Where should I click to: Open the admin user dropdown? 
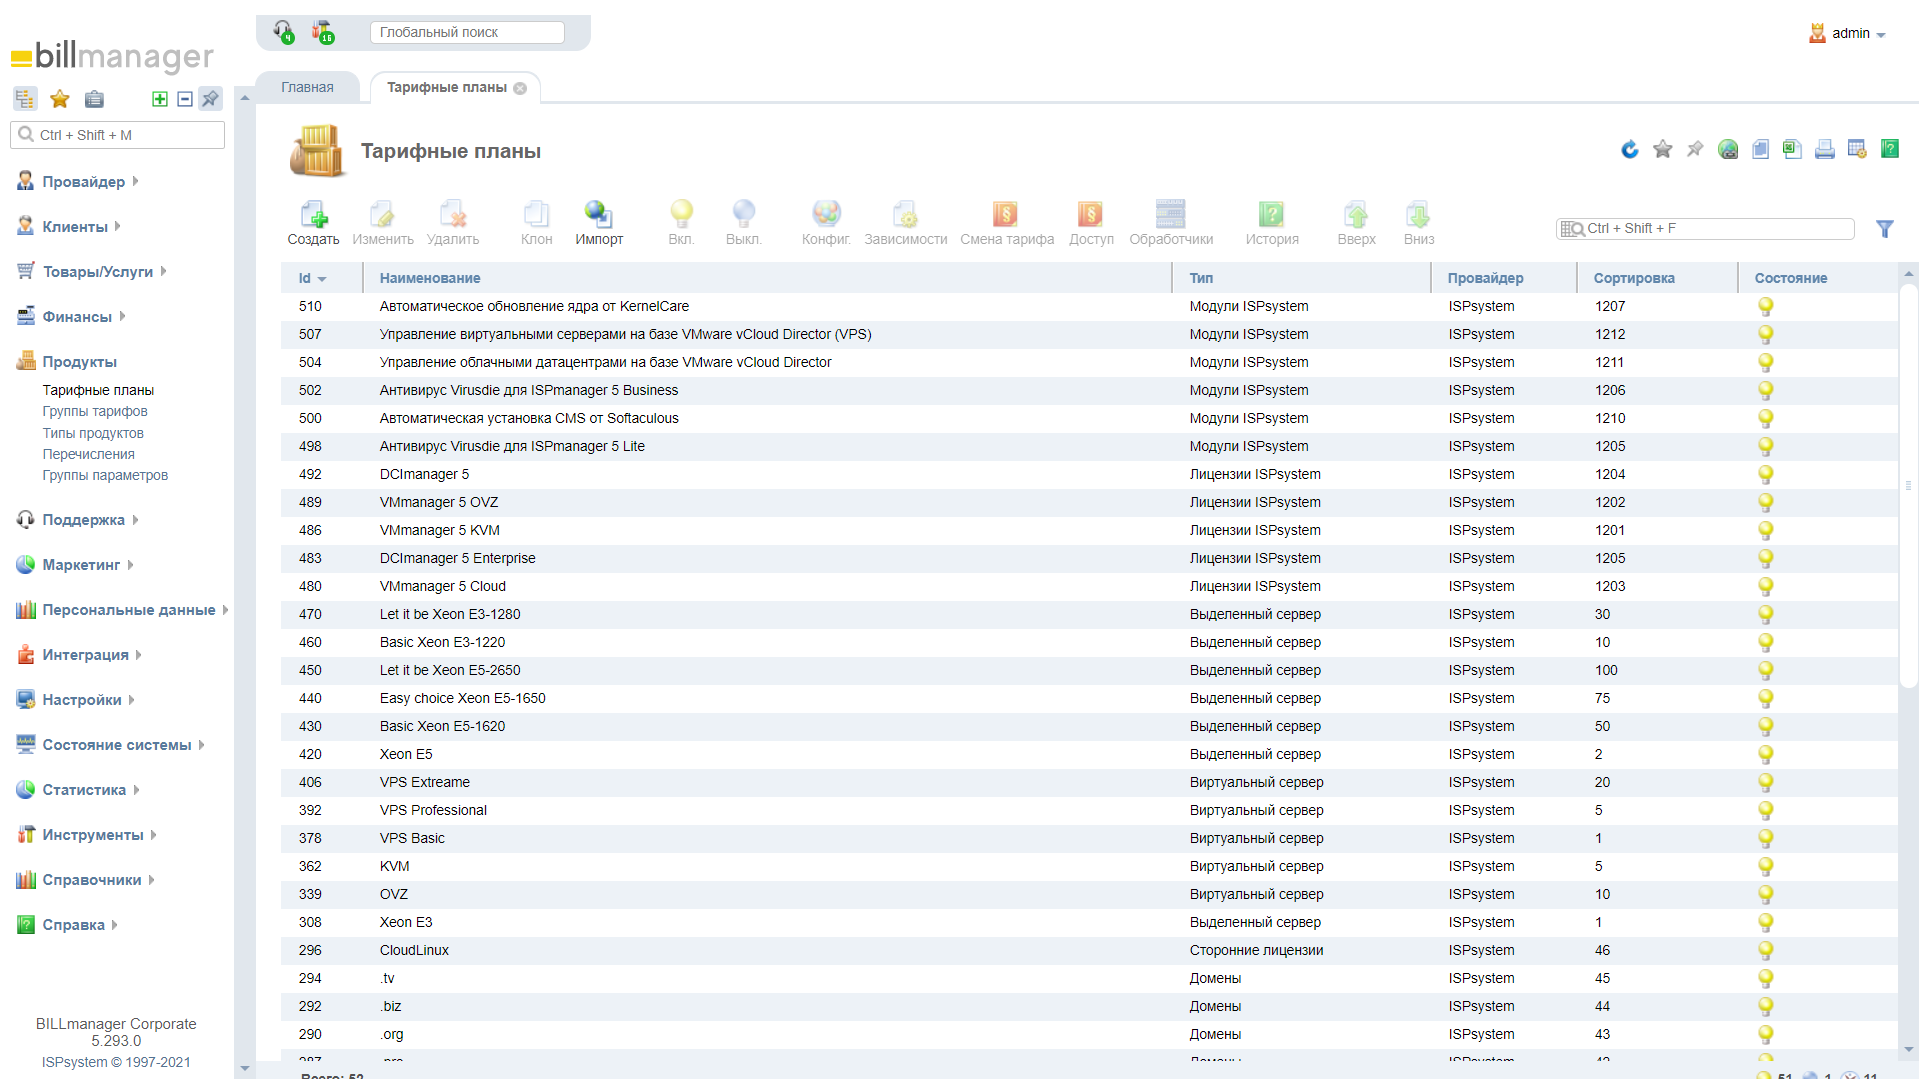(1849, 33)
